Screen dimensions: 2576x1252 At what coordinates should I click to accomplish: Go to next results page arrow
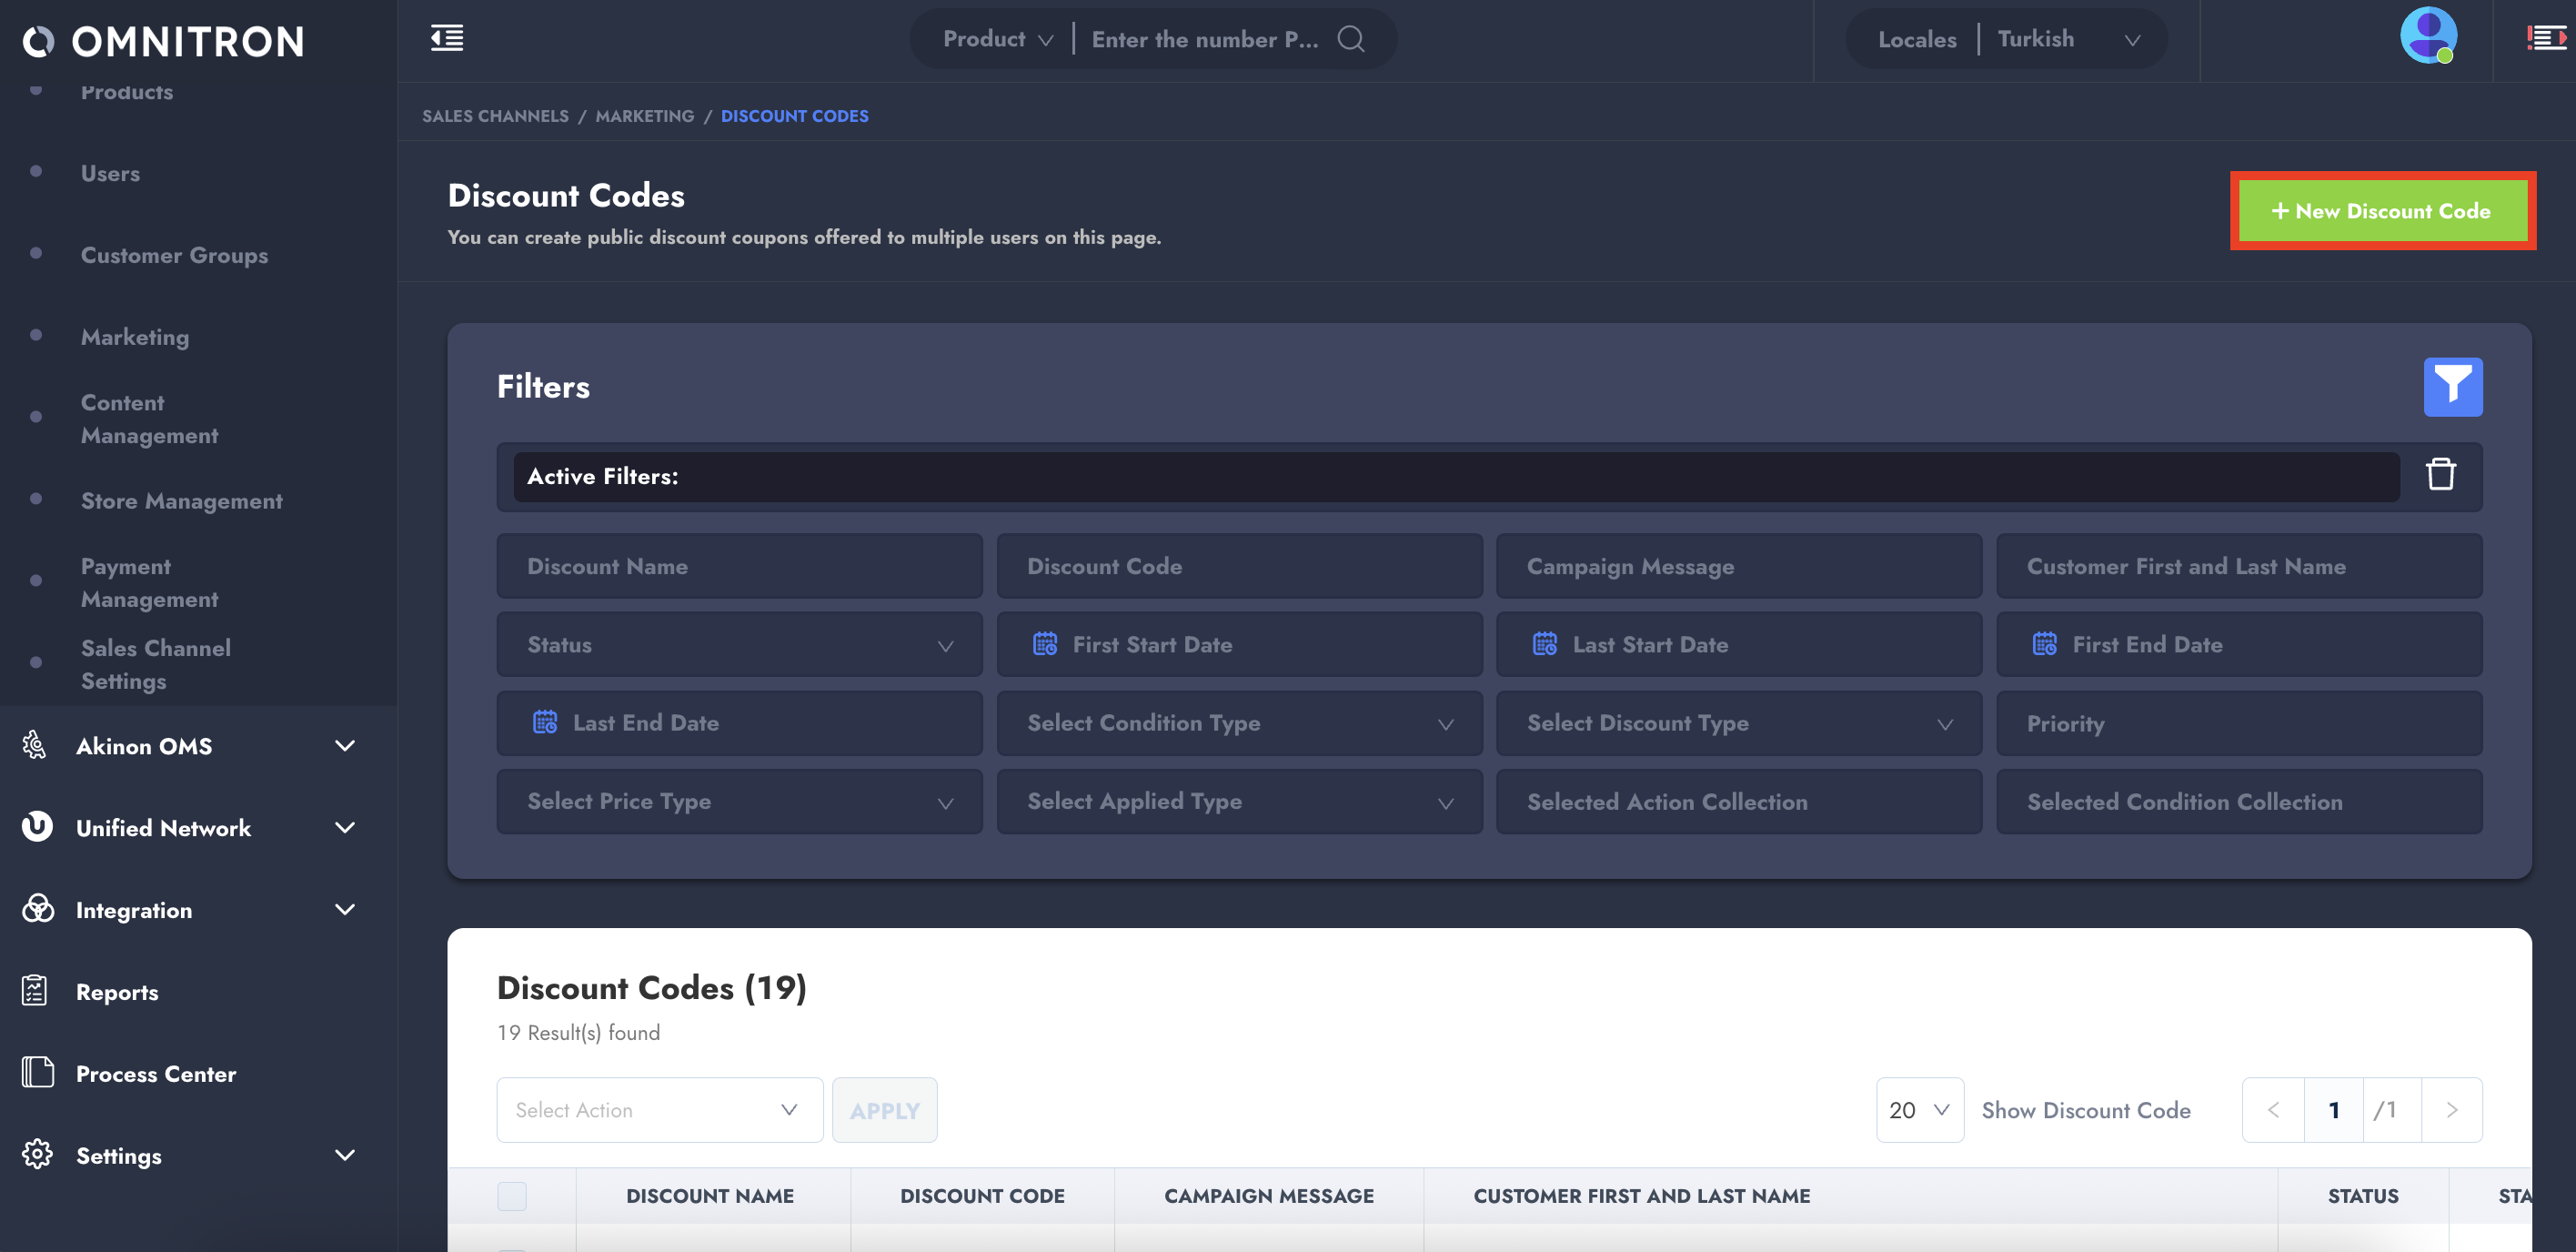pos(2451,1110)
